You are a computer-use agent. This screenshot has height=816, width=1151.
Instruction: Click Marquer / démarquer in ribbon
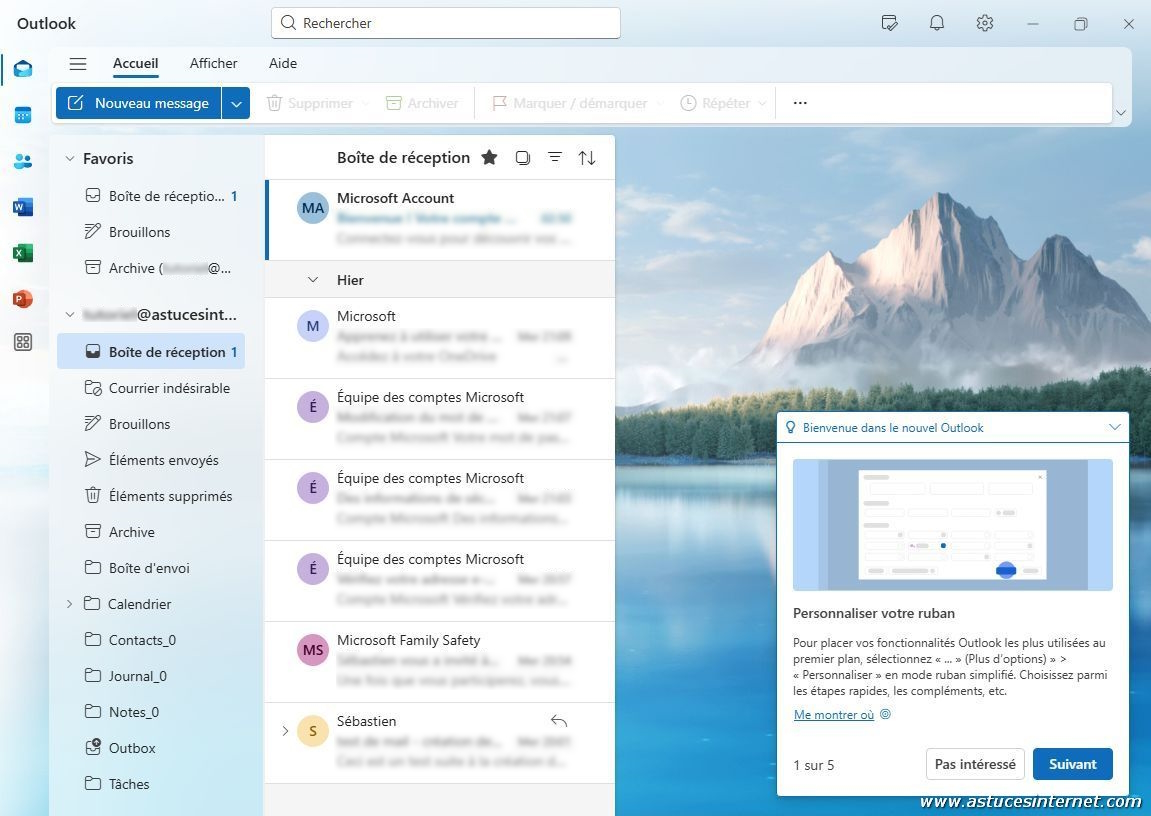[x=569, y=103]
